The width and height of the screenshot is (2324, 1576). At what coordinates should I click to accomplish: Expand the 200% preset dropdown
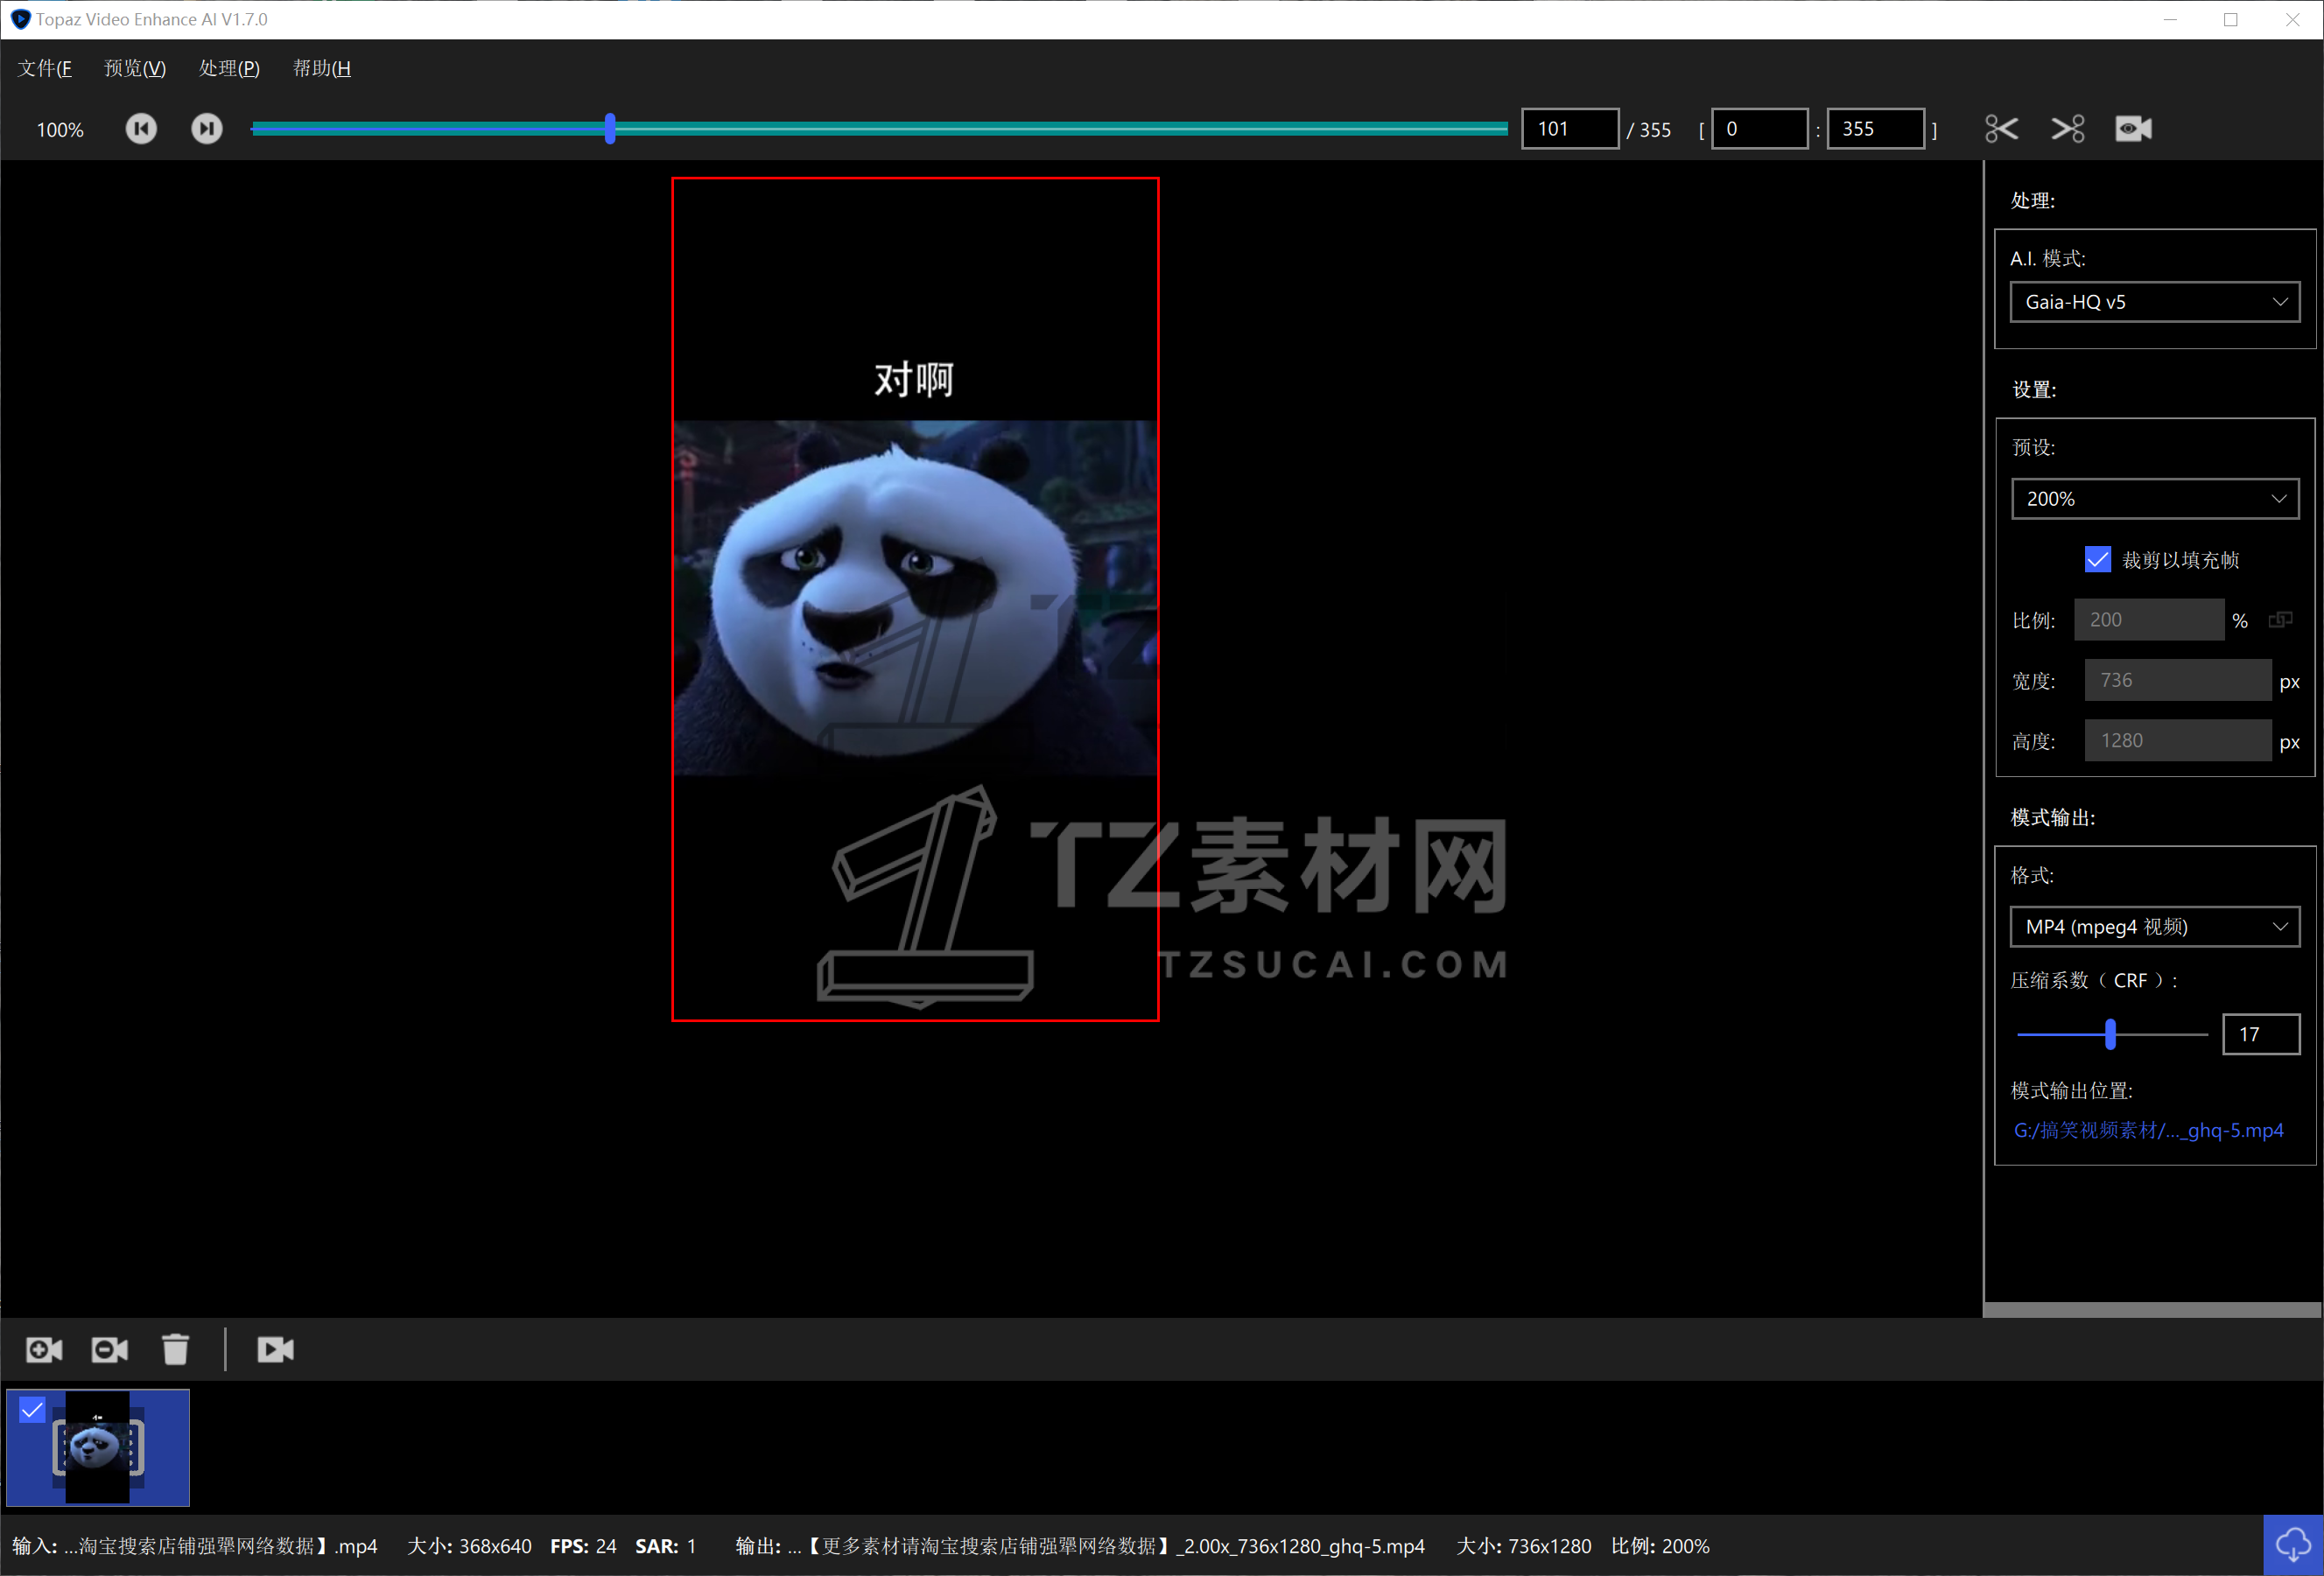pyautogui.click(x=2154, y=499)
